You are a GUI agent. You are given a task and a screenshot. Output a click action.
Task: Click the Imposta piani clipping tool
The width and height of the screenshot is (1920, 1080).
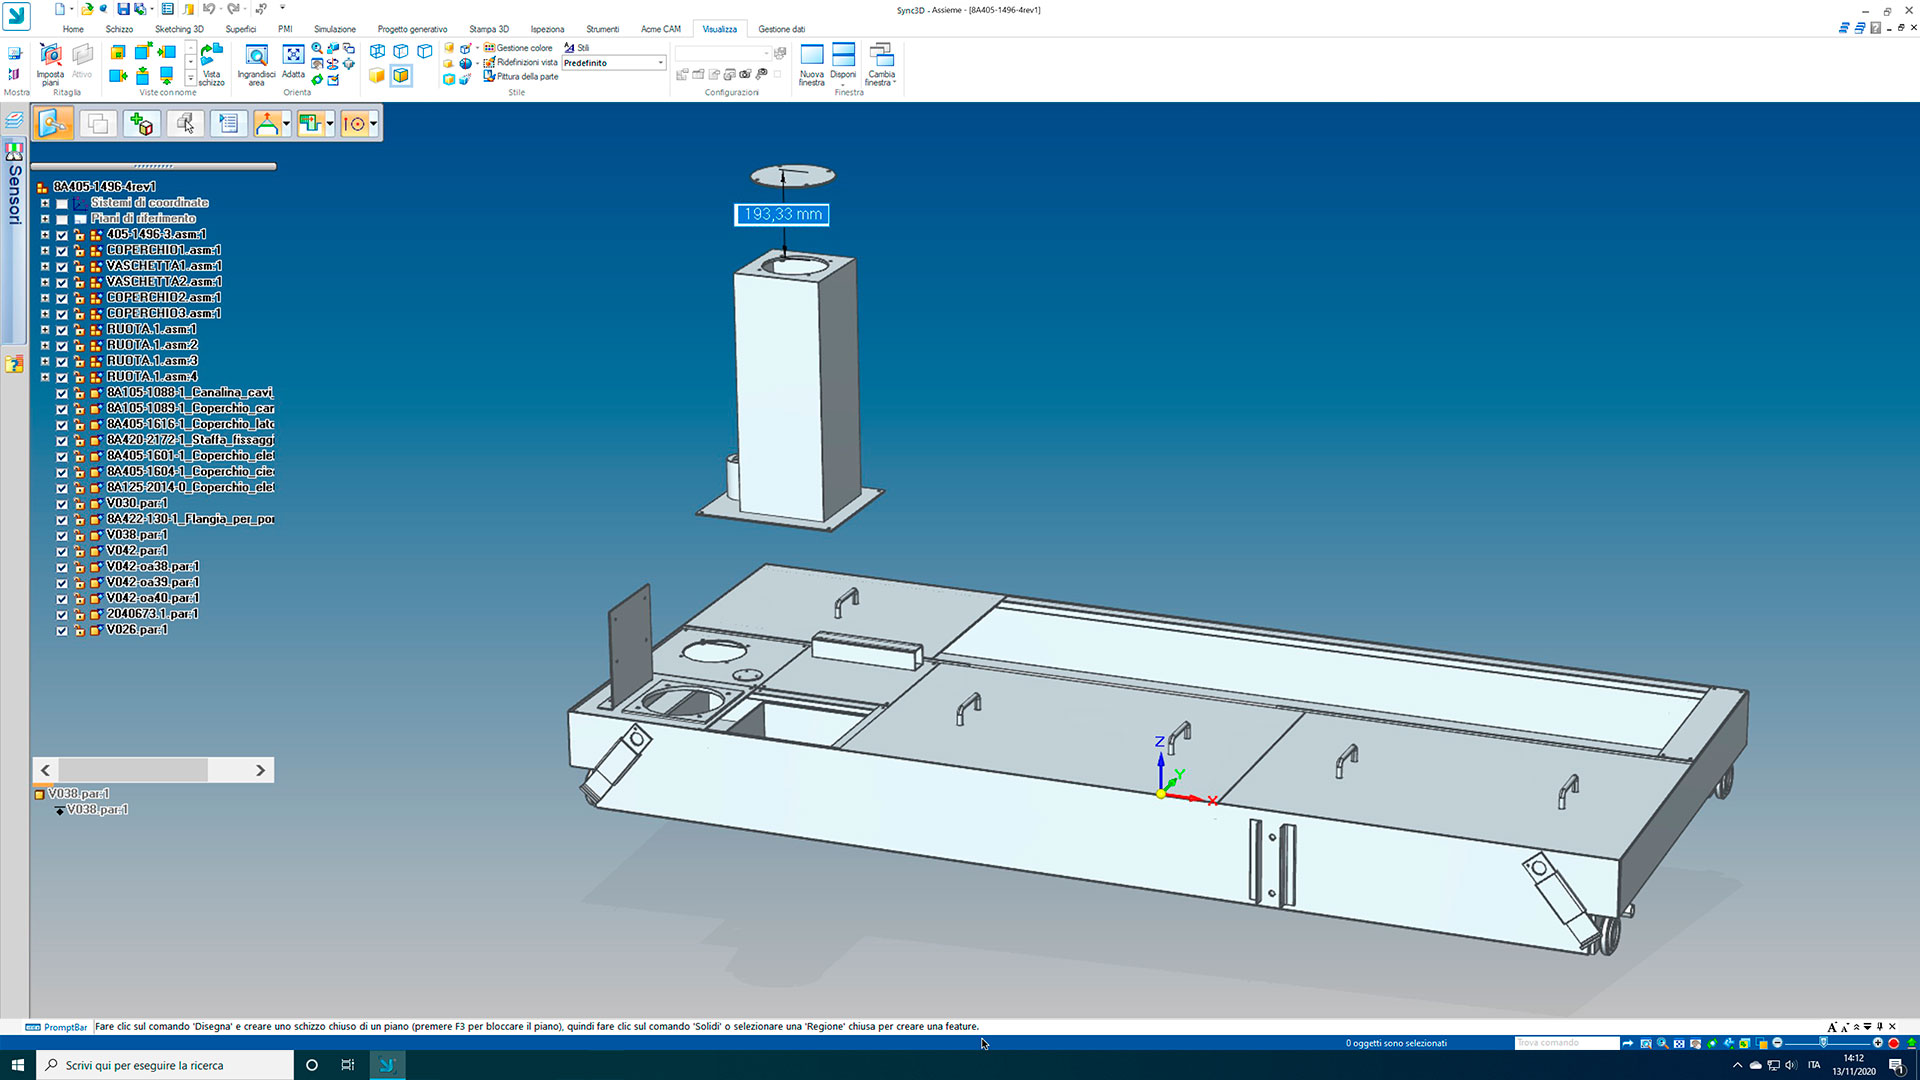click(x=50, y=64)
